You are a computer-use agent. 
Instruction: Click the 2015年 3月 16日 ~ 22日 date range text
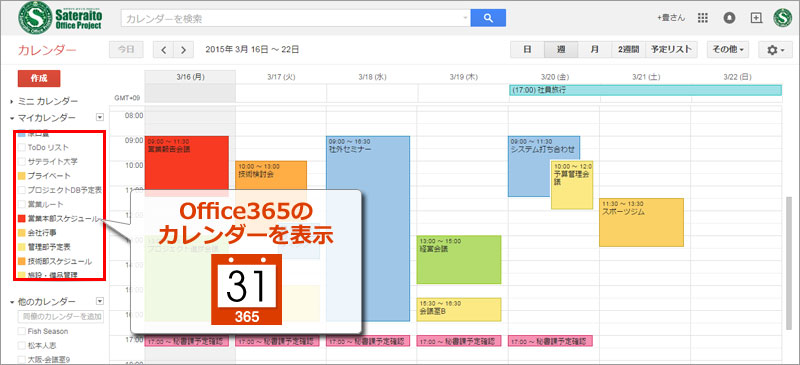[252, 50]
